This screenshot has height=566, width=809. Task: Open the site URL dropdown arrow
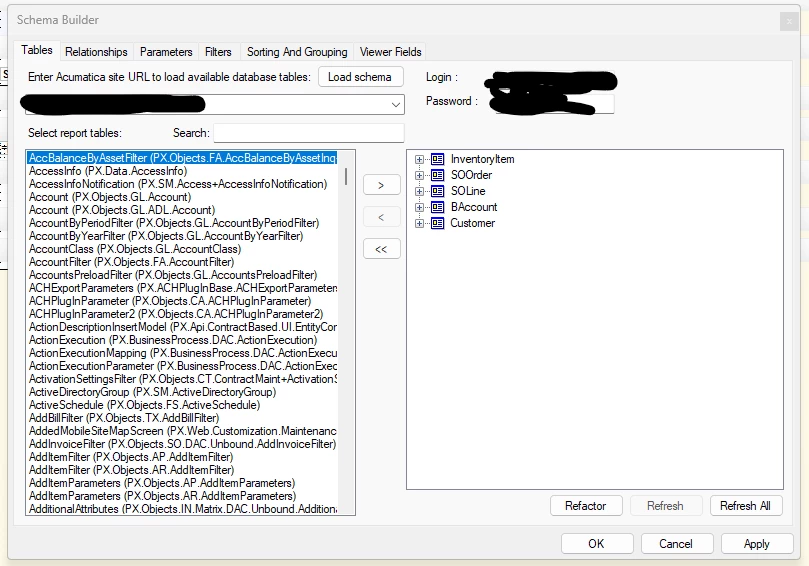coord(396,105)
